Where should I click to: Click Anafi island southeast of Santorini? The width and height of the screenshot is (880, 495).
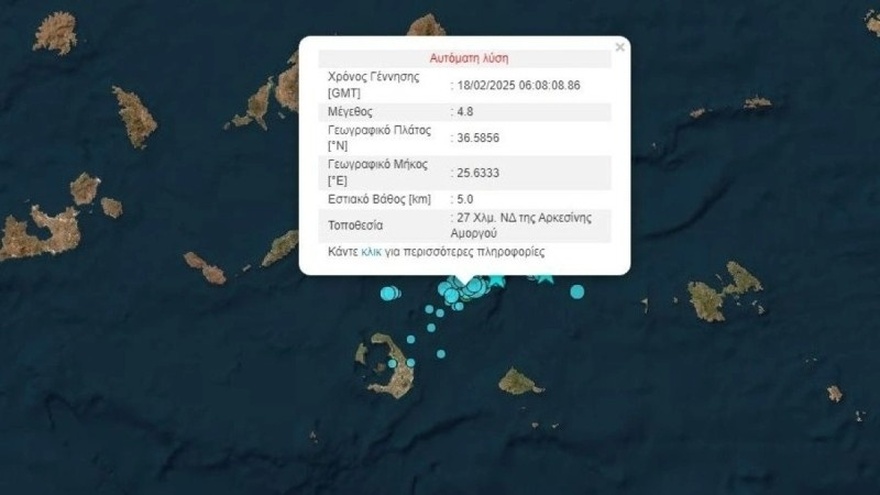coord(519,382)
